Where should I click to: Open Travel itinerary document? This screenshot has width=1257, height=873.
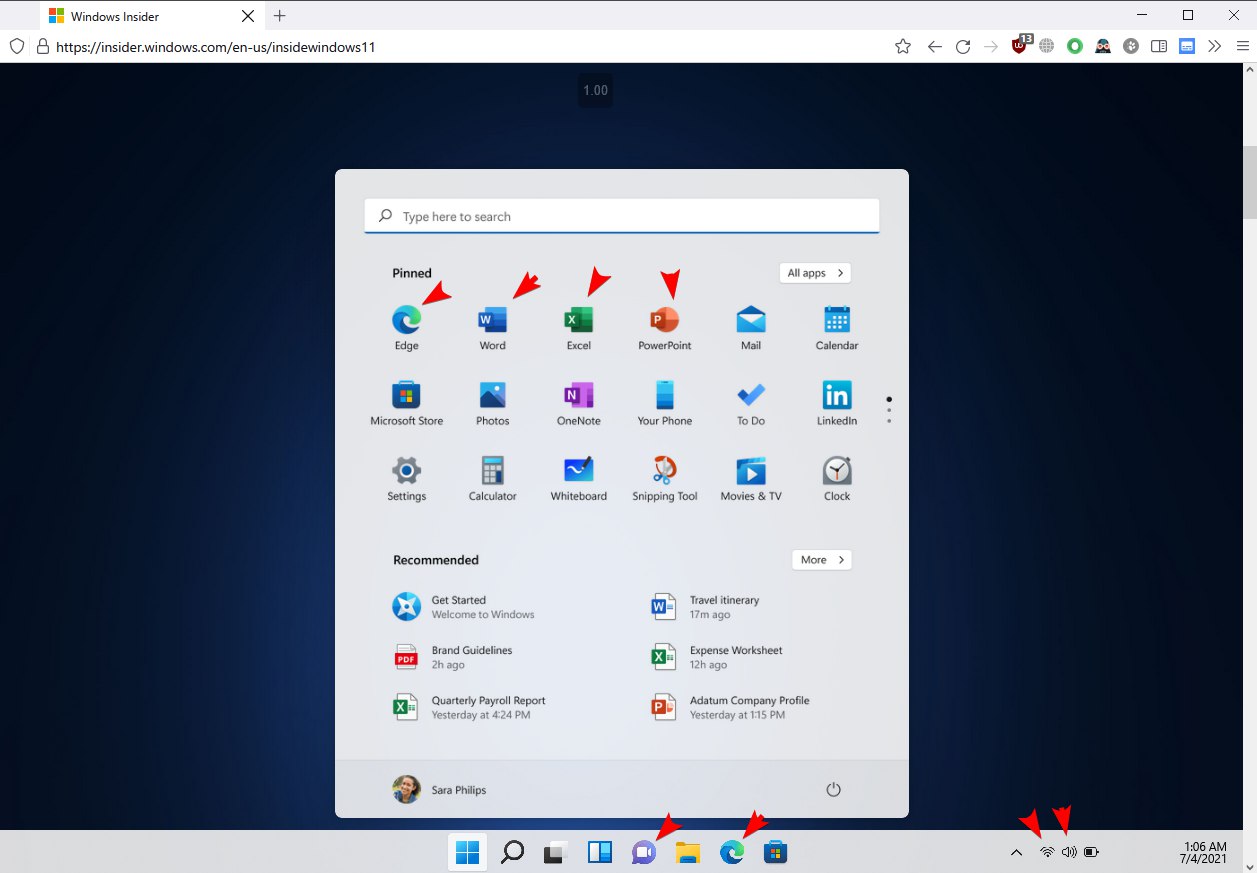(x=705, y=607)
